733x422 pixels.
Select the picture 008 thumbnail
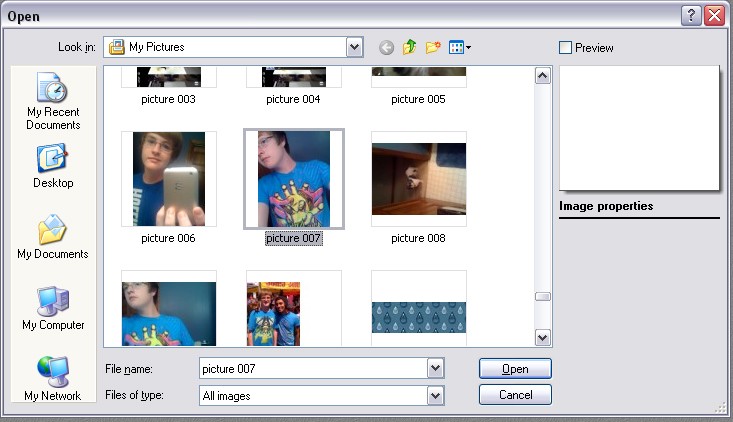pos(419,179)
